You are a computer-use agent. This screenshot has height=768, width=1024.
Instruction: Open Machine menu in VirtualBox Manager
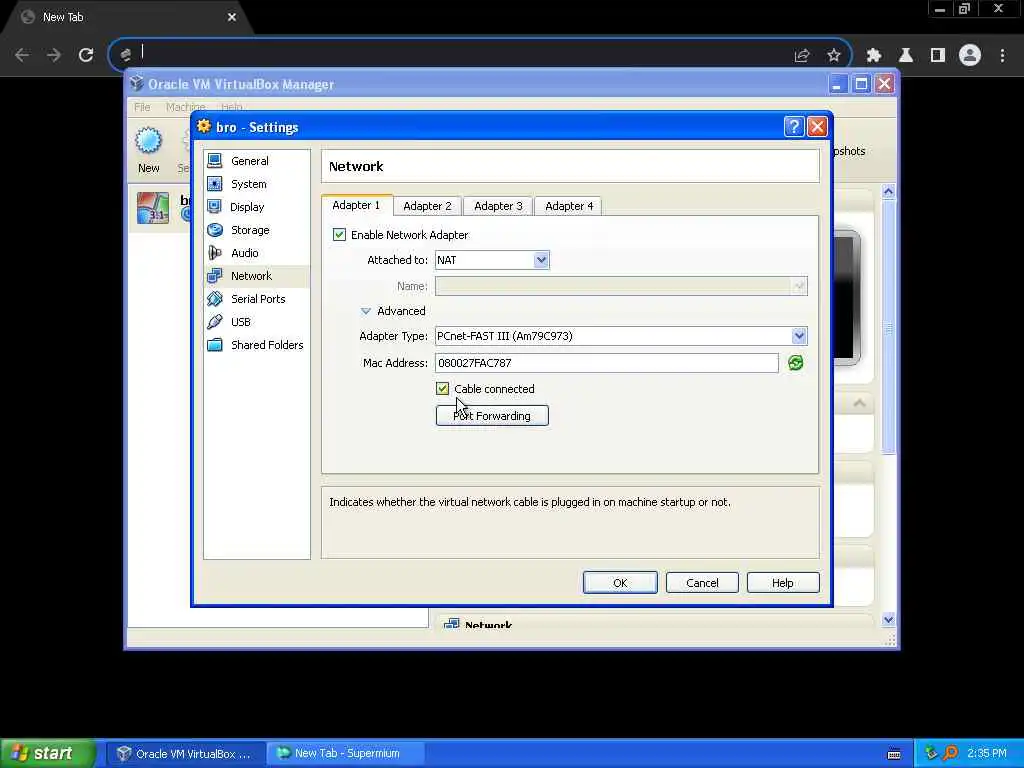tap(185, 107)
